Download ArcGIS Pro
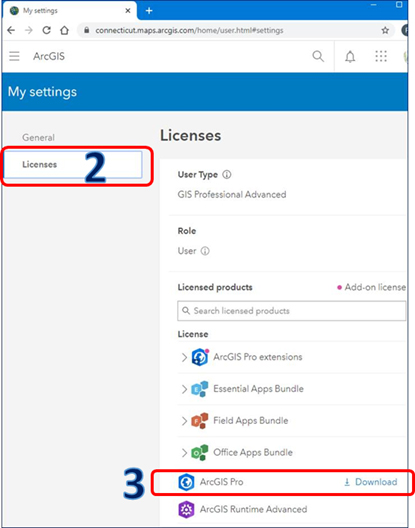 click(370, 482)
